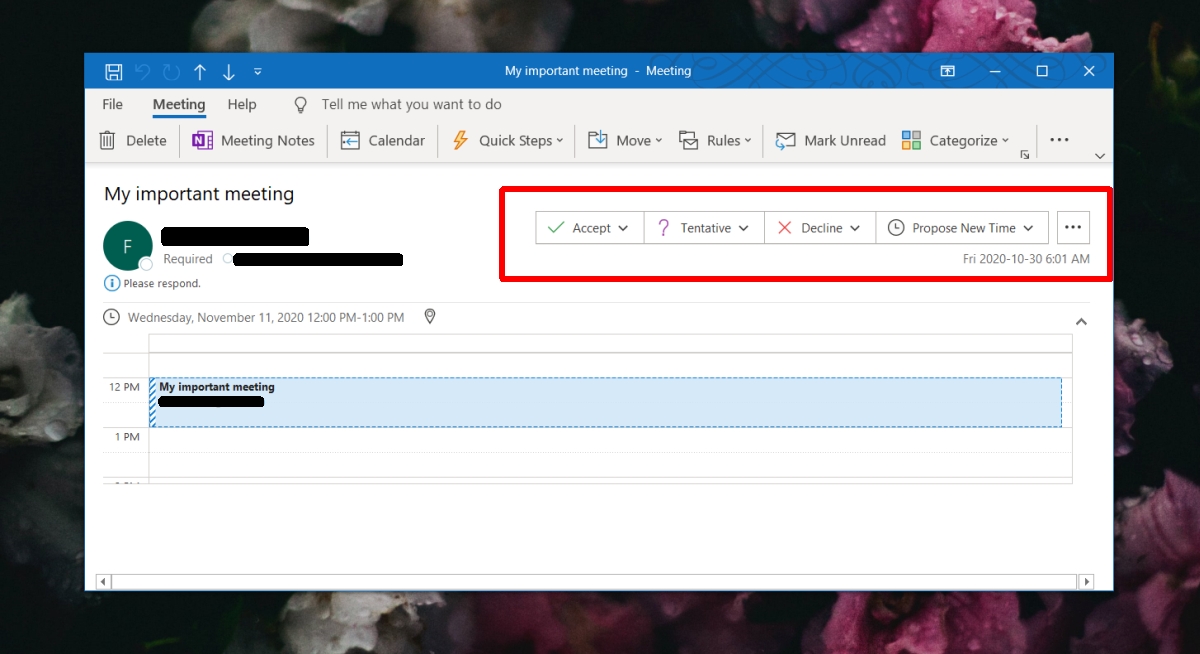
Task: Open the Categorize color menu
Action: (956, 141)
